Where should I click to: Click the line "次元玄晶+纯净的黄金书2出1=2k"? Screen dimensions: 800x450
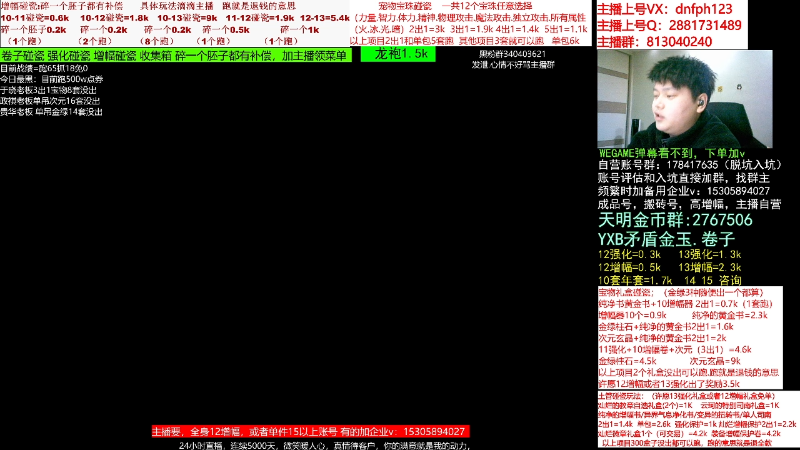(x=662, y=338)
